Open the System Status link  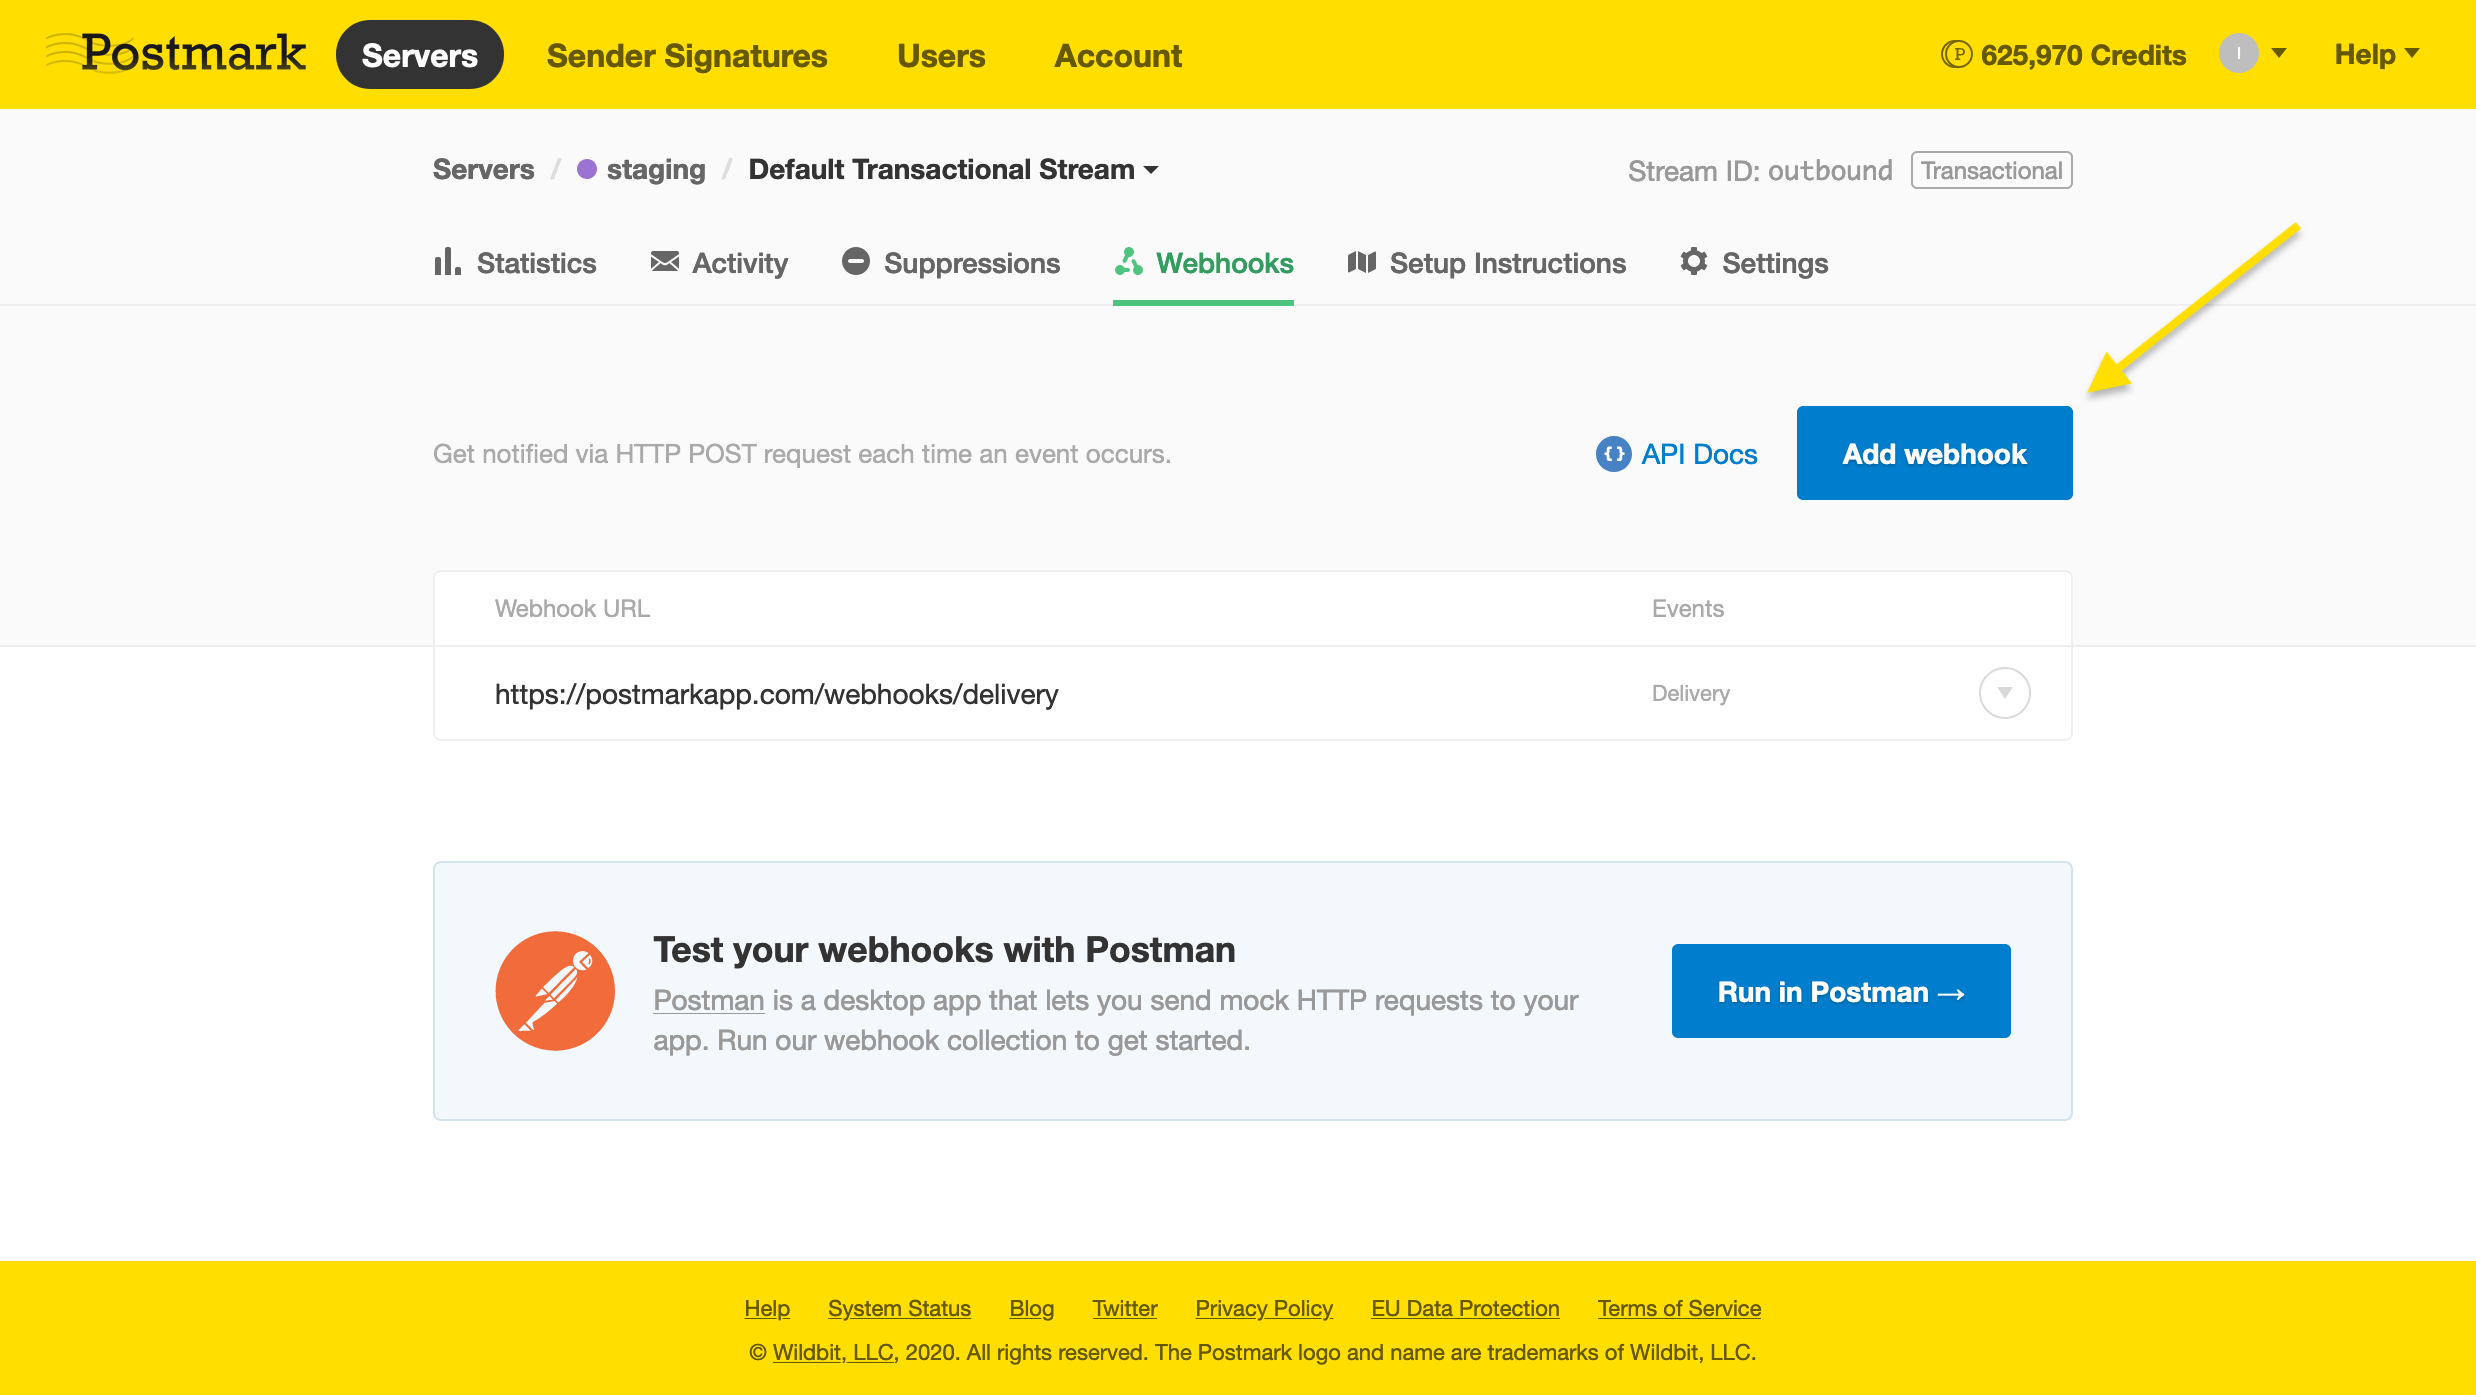[x=899, y=1308]
